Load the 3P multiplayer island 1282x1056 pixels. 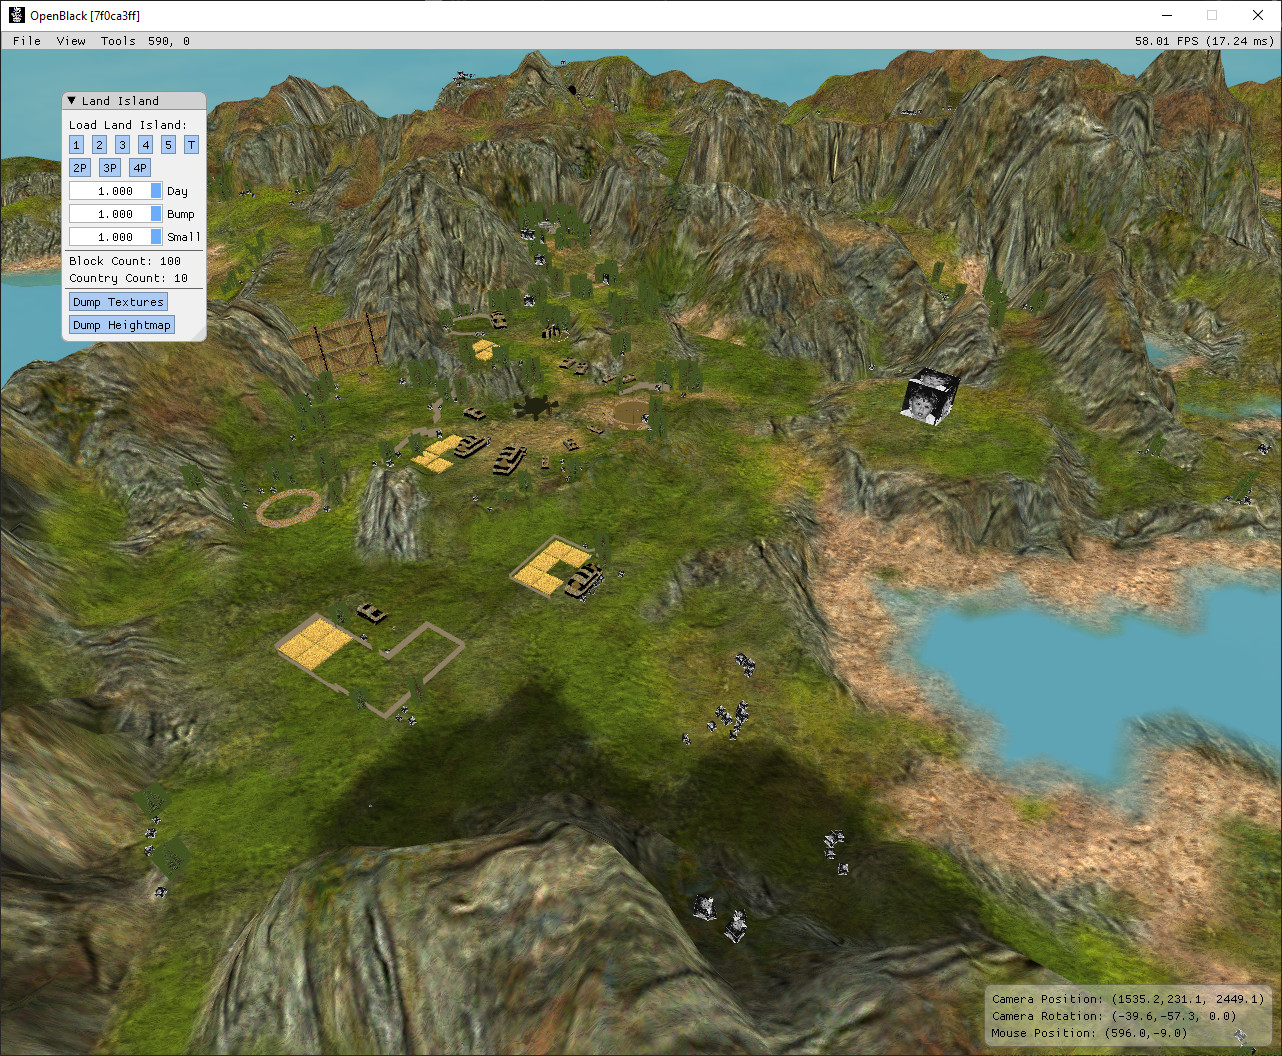[x=110, y=168]
